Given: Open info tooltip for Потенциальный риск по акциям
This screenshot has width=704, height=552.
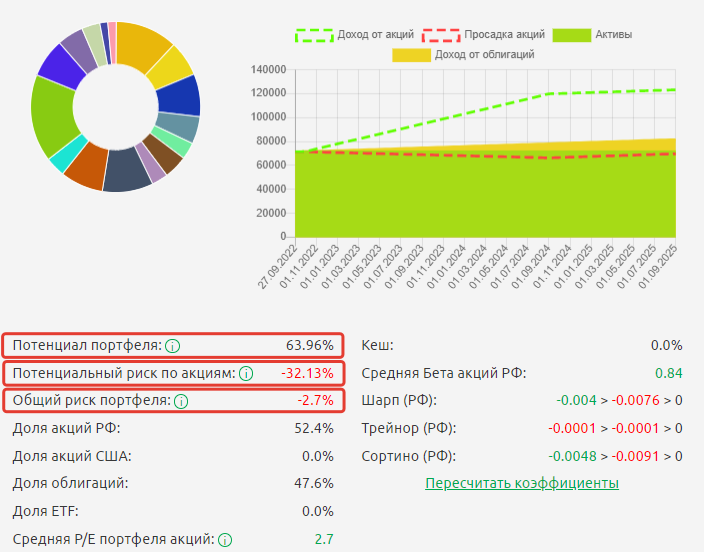Looking at the screenshot, I should [246, 374].
